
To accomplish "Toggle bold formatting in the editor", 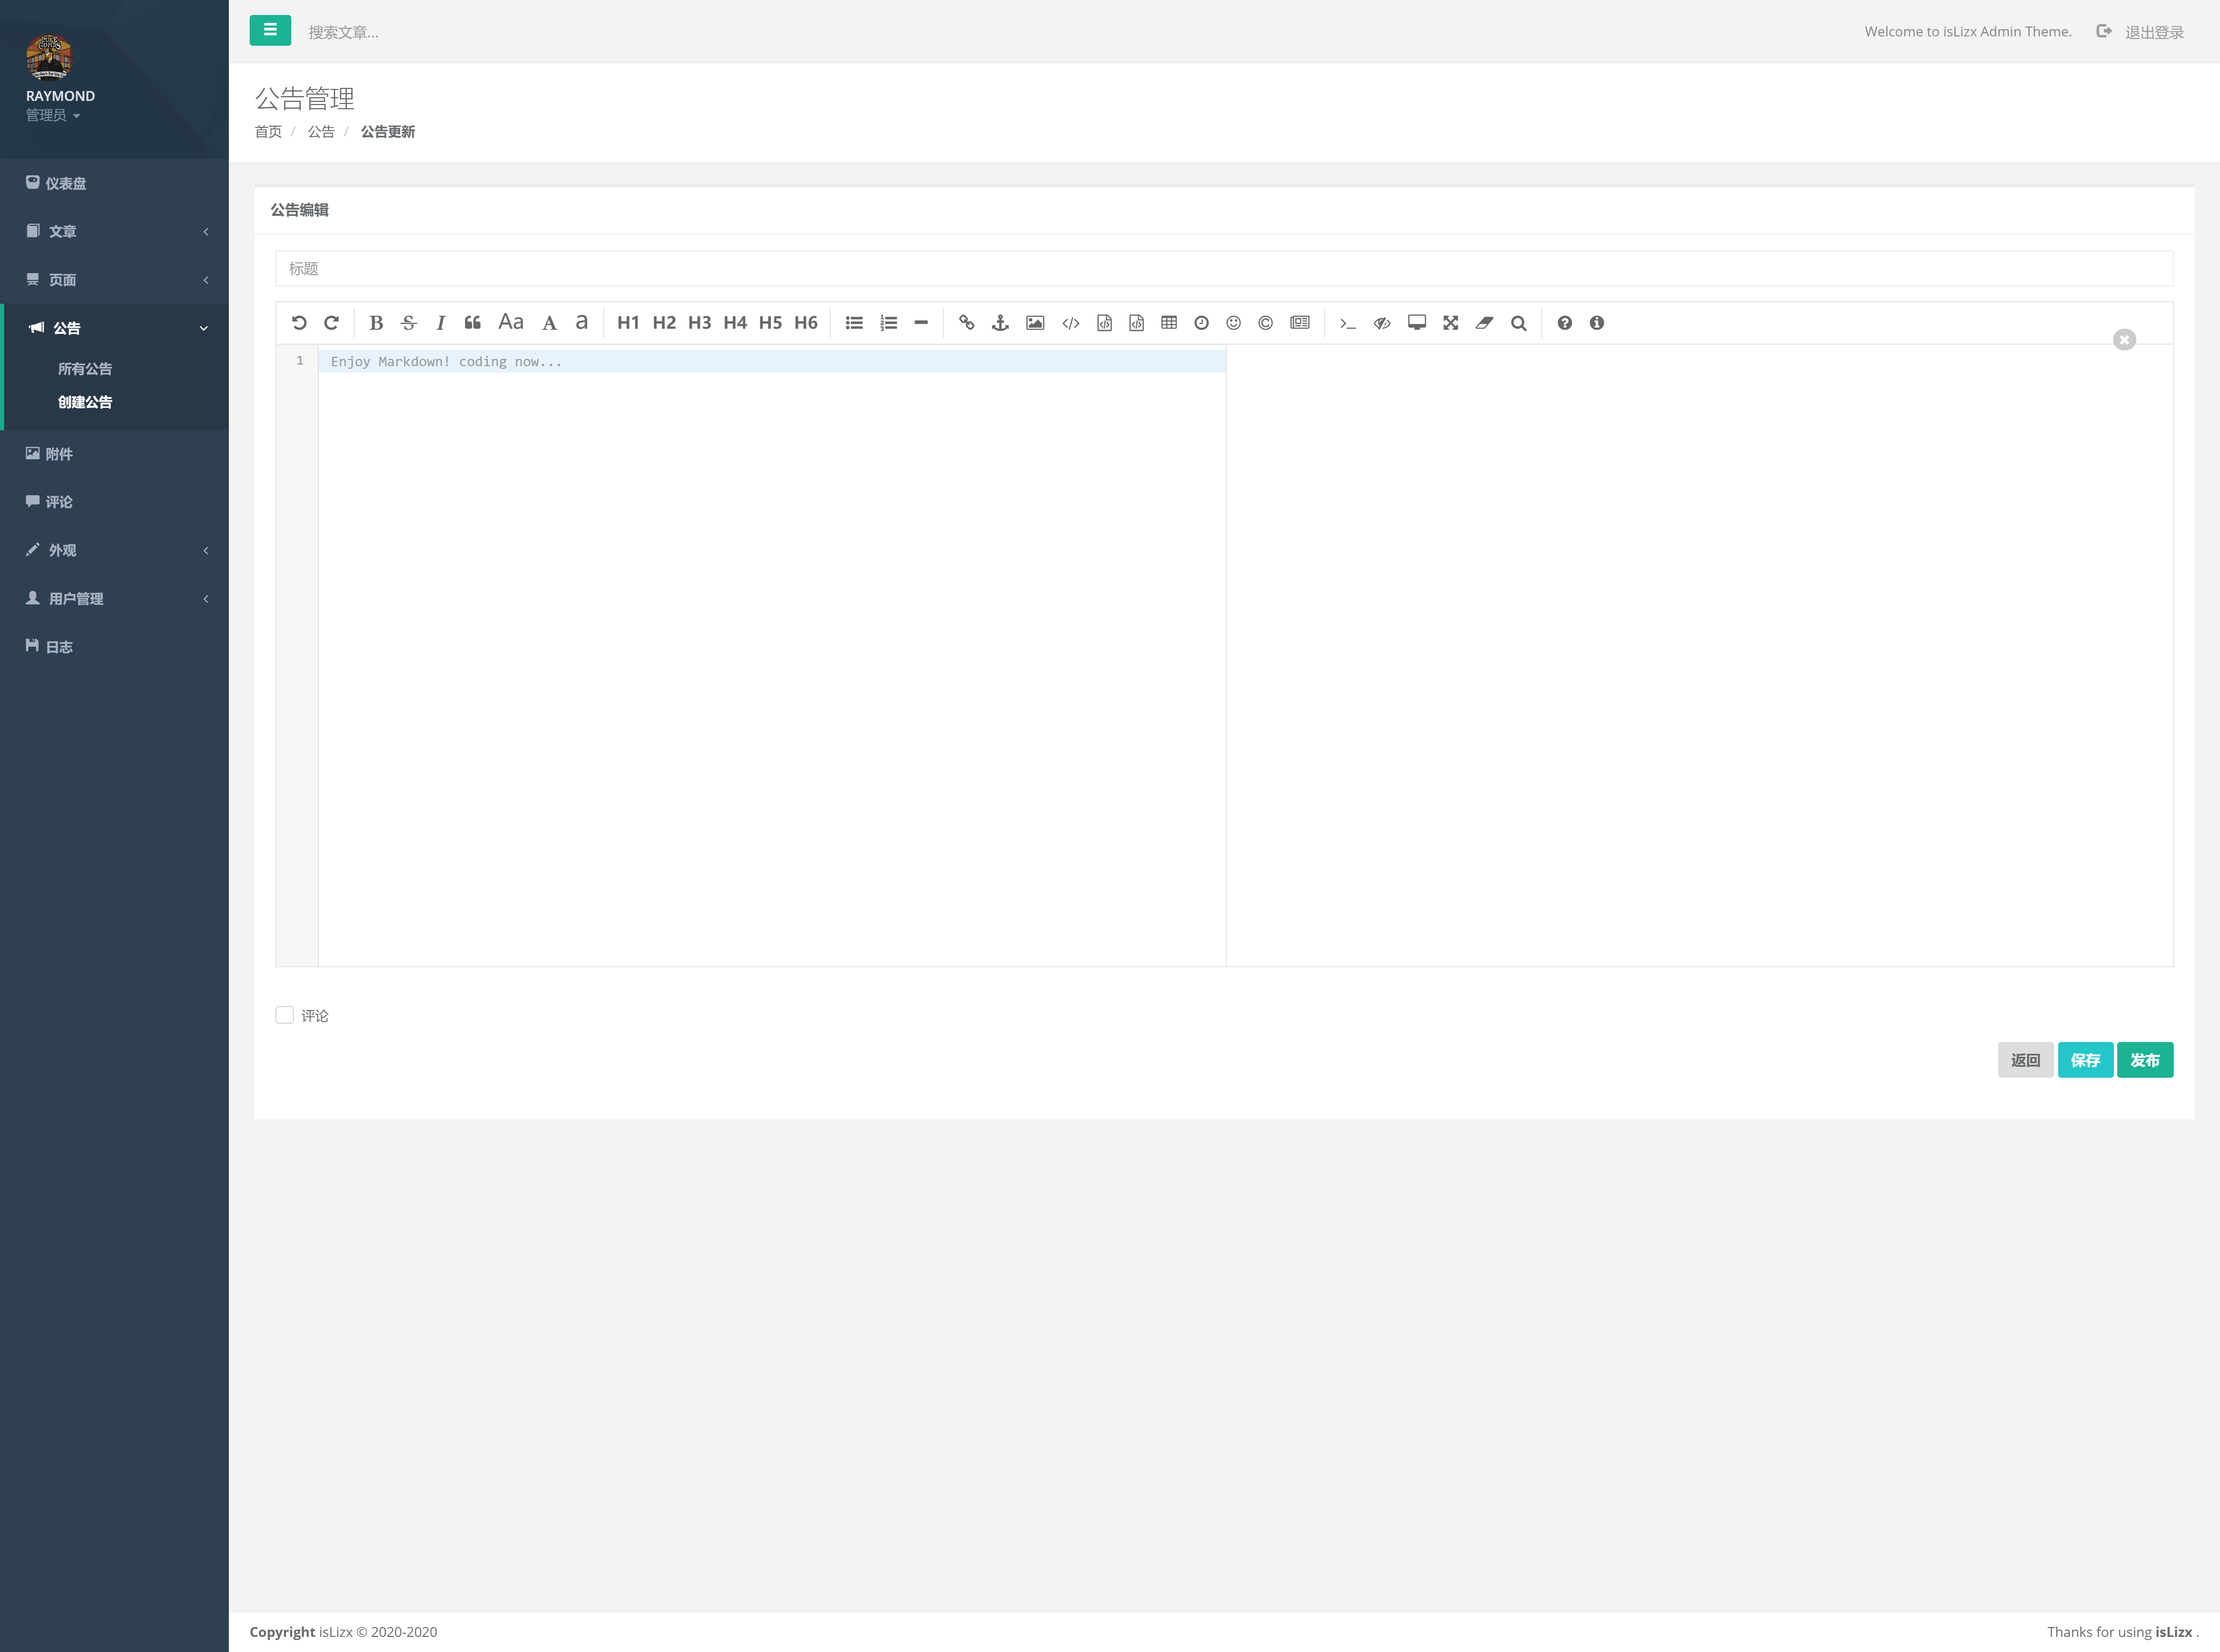I will coord(376,323).
